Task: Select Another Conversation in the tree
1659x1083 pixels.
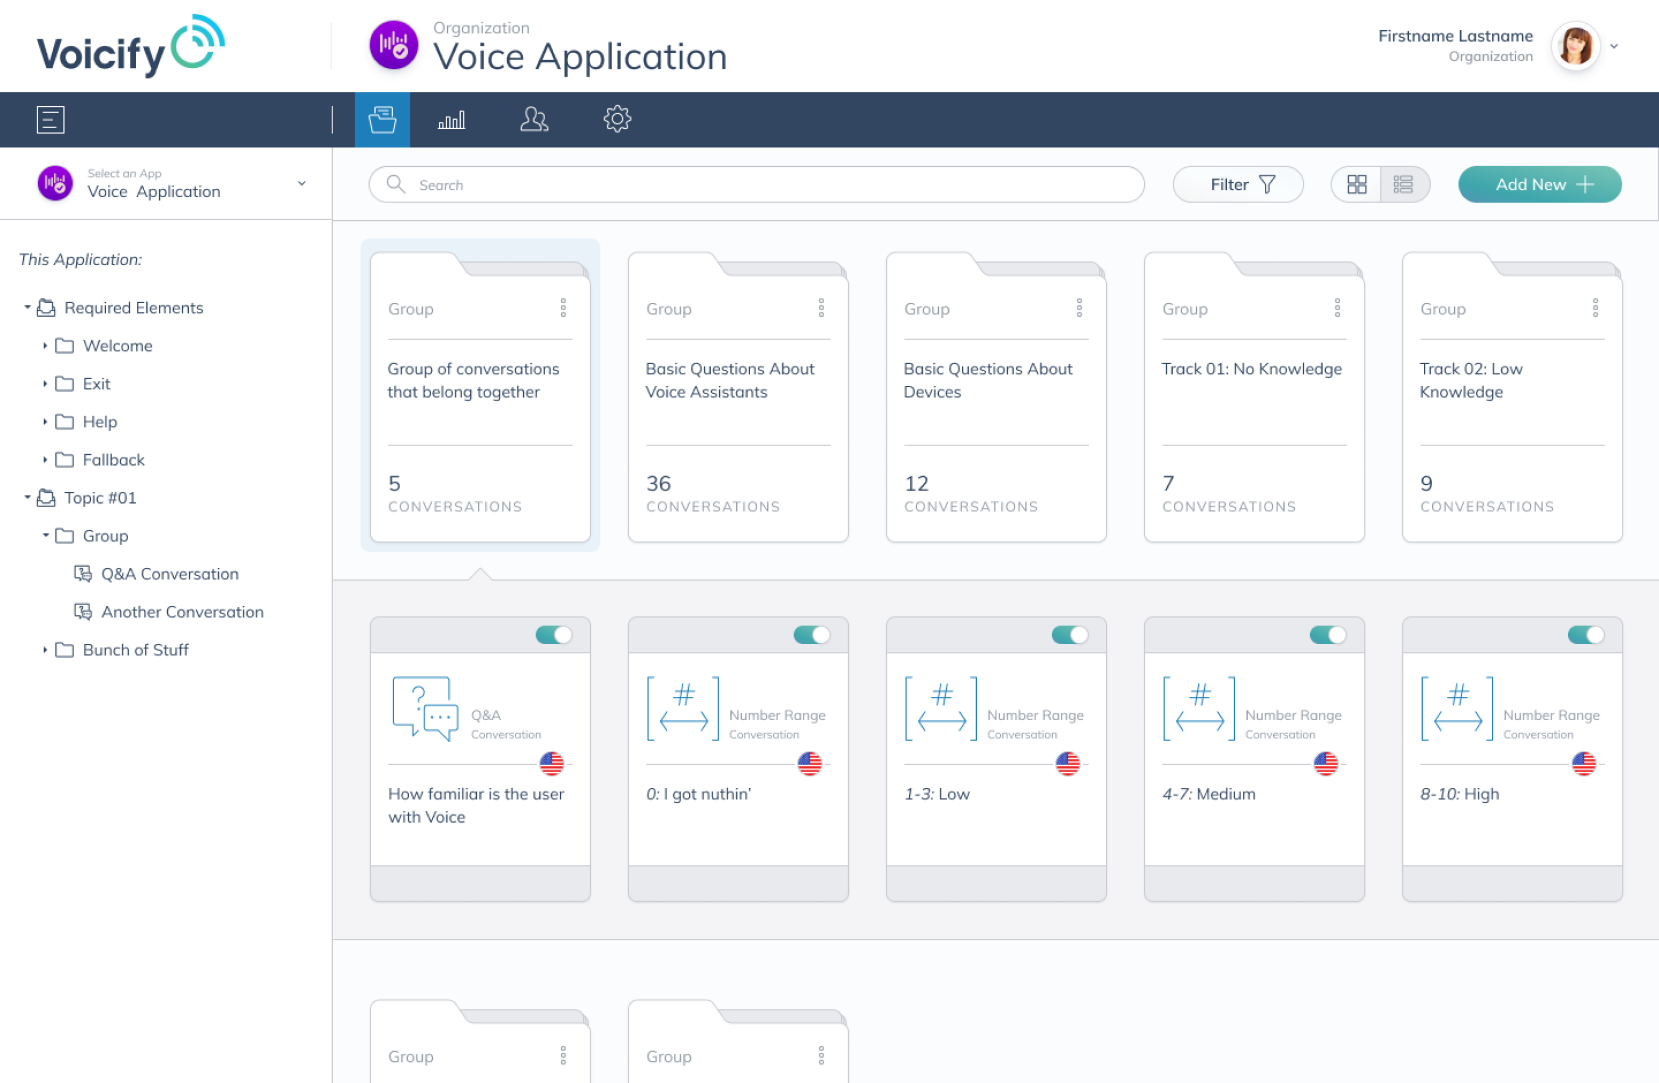Action: pos(182,612)
